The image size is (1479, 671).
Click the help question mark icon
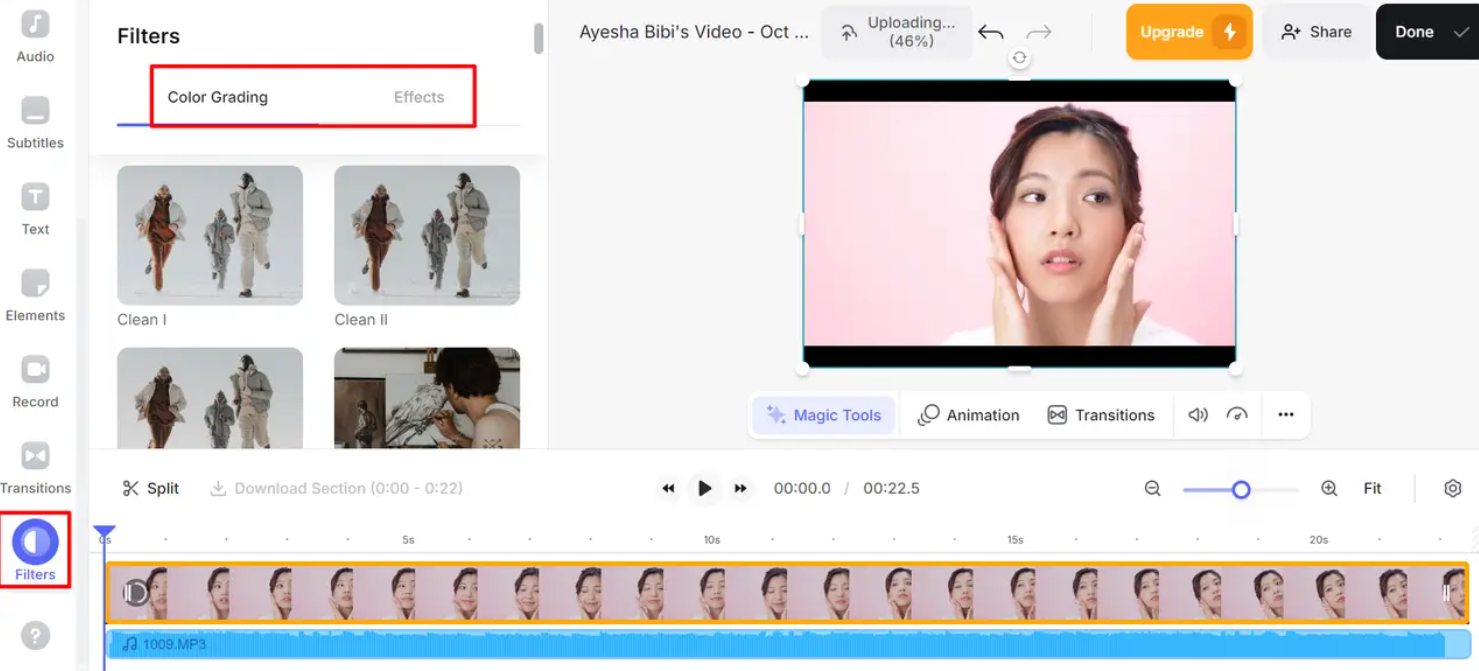tap(35, 635)
